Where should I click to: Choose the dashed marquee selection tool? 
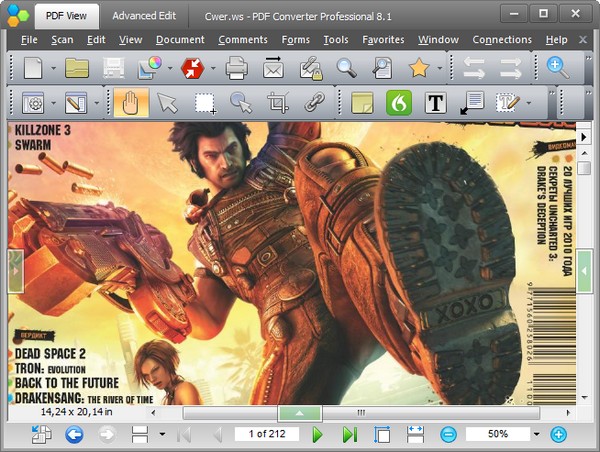pos(205,103)
